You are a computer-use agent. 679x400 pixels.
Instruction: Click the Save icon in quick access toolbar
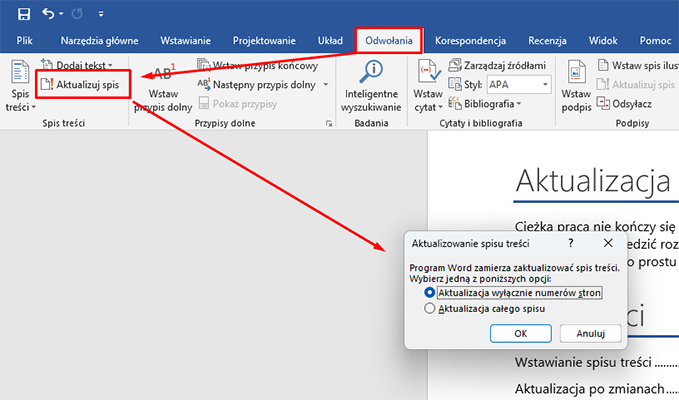pos(24,14)
